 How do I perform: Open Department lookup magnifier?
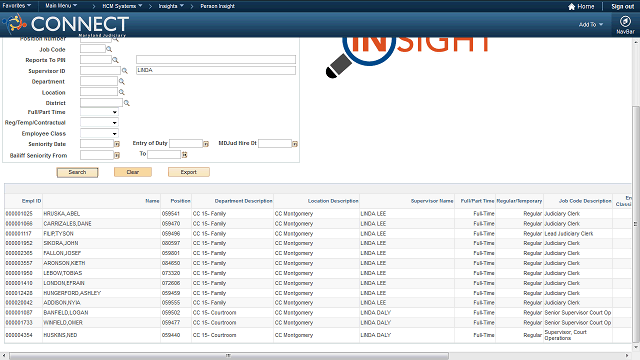tap(121, 82)
